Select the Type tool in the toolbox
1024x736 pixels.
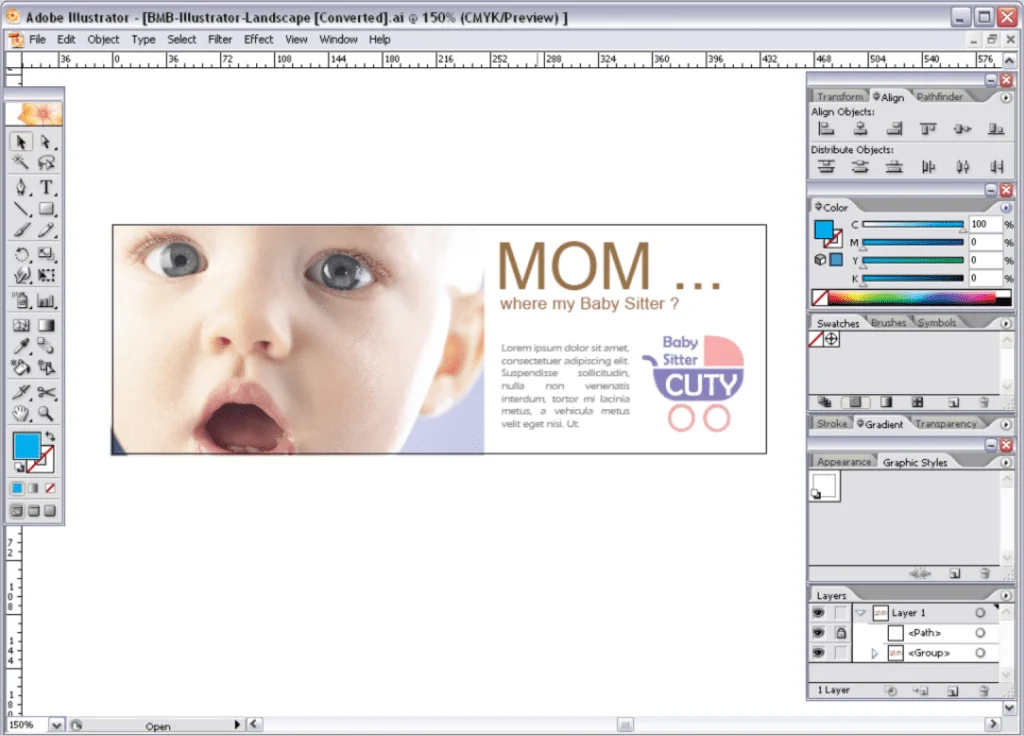tap(47, 187)
